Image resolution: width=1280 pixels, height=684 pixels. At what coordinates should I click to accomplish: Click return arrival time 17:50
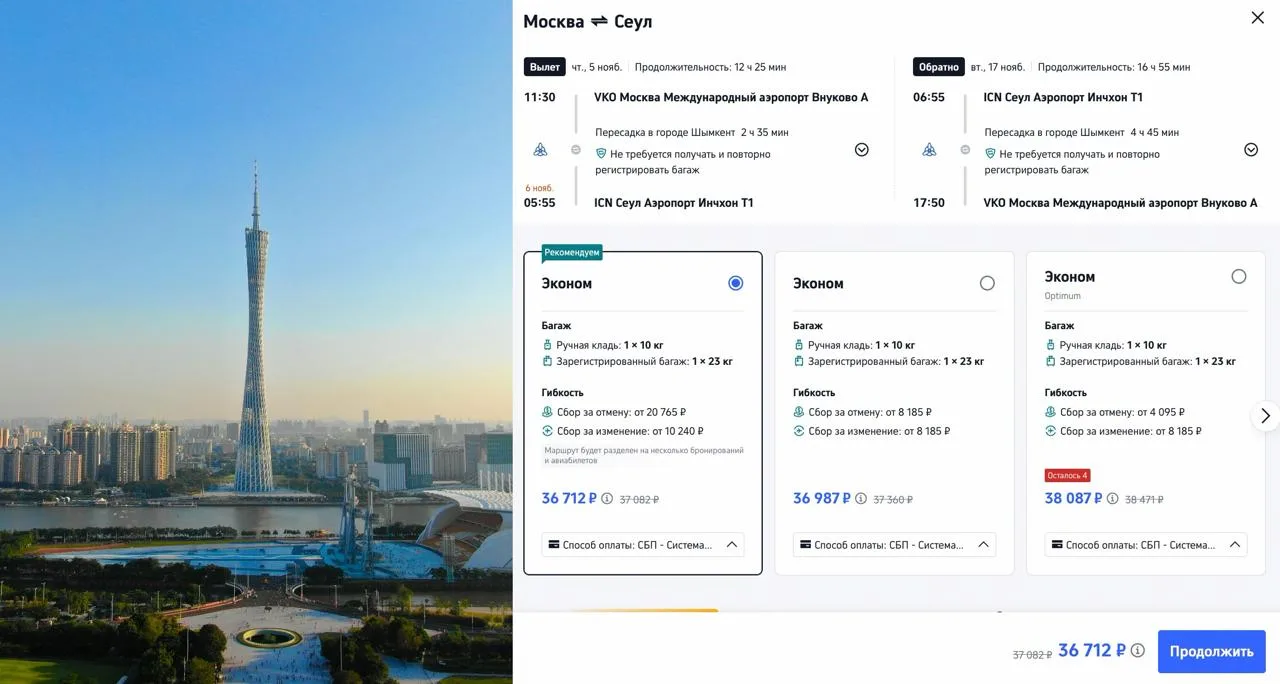pos(929,203)
